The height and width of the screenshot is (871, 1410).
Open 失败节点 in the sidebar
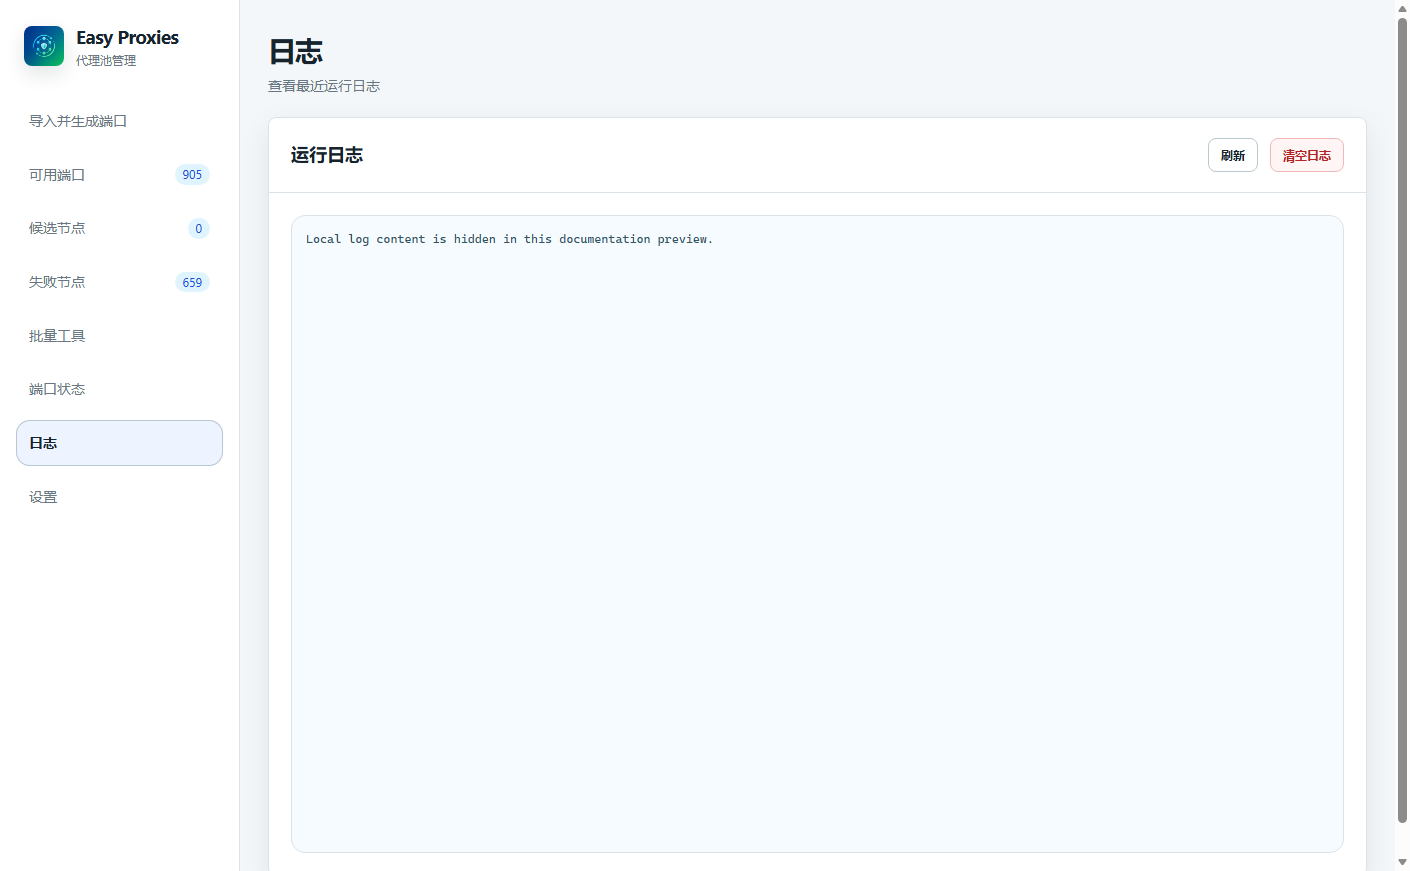coord(119,282)
